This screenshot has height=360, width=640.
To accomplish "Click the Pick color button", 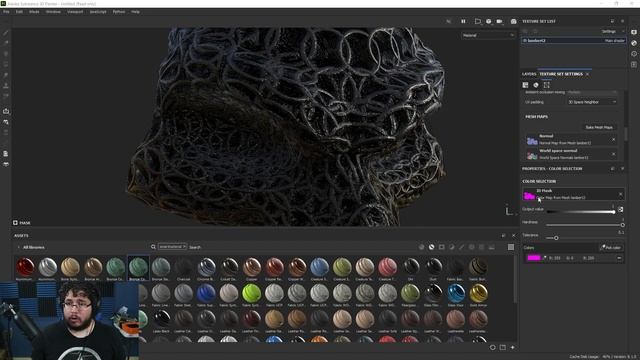I will click(611, 247).
